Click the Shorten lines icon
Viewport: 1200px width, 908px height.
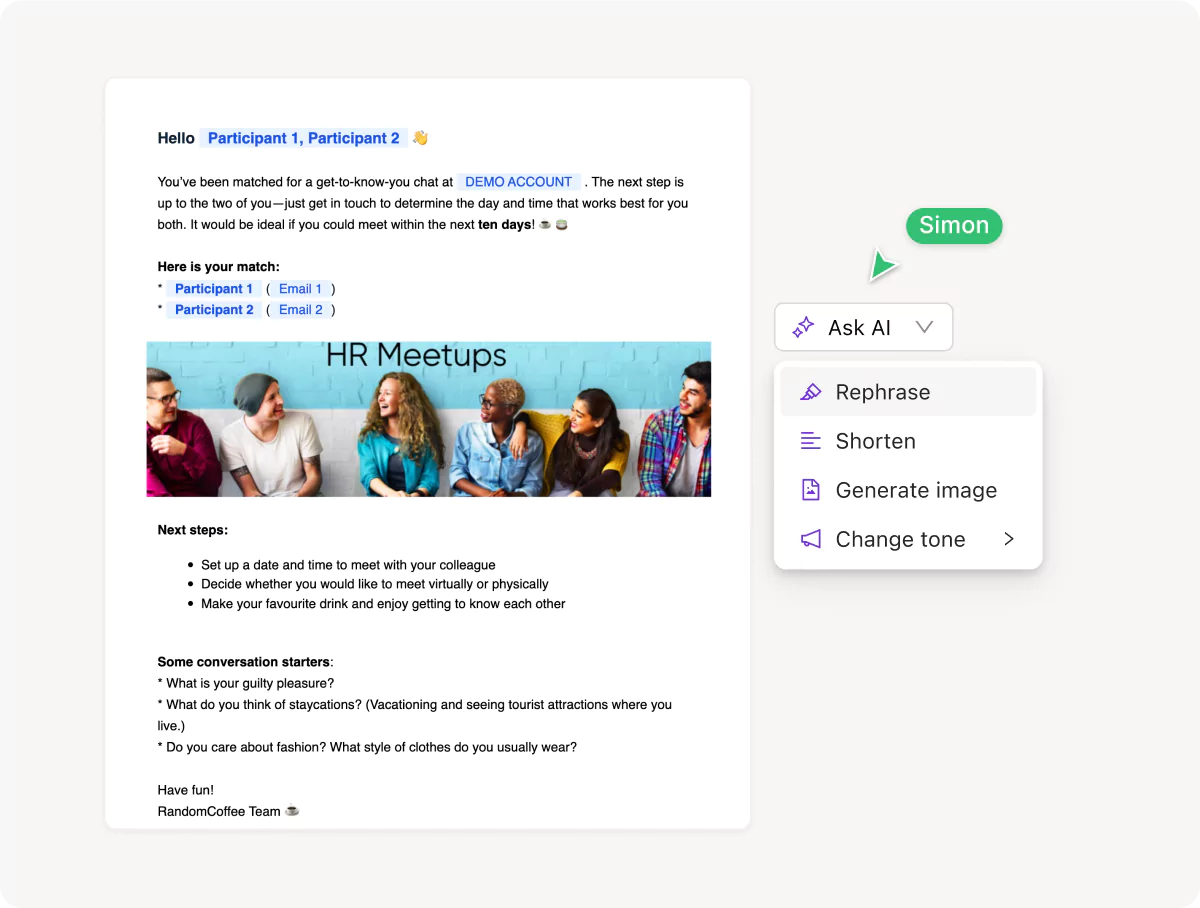pos(811,441)
